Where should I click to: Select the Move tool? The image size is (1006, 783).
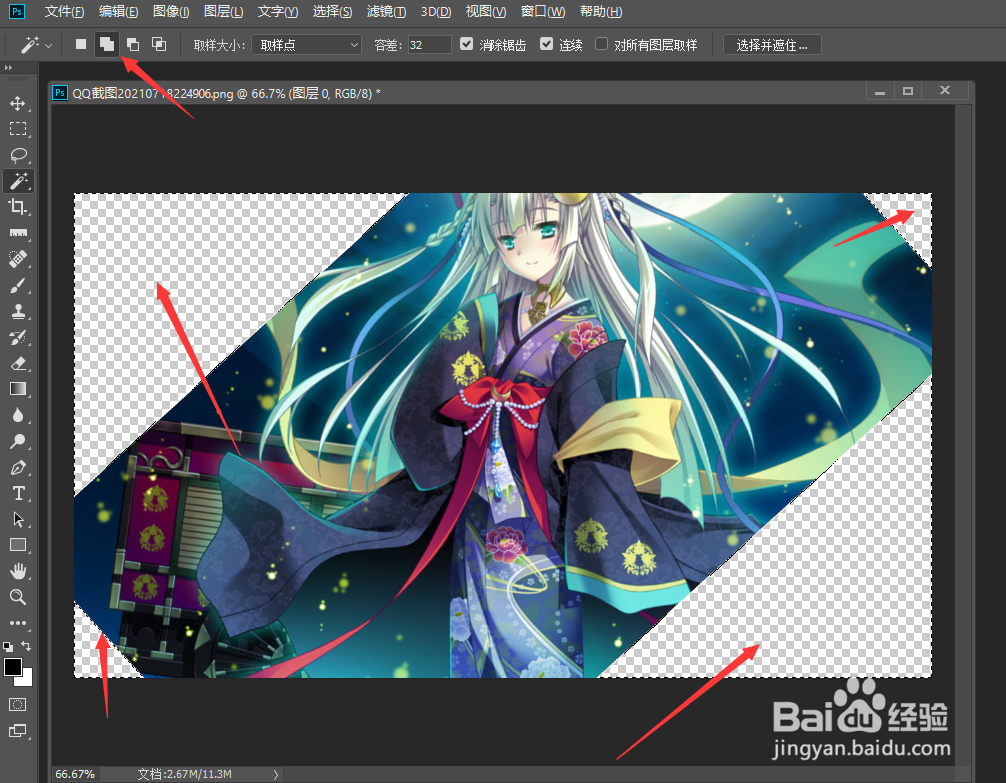coord(18,103)
